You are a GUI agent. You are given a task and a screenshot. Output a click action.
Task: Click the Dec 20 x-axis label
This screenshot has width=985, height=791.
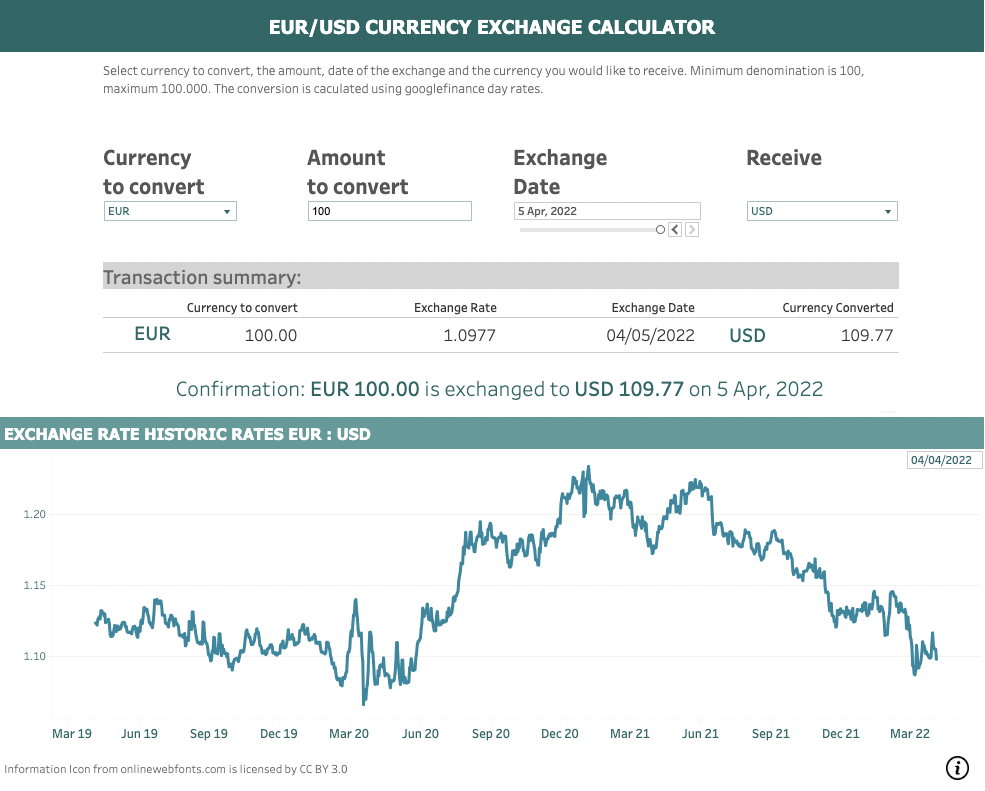point(560,734)
